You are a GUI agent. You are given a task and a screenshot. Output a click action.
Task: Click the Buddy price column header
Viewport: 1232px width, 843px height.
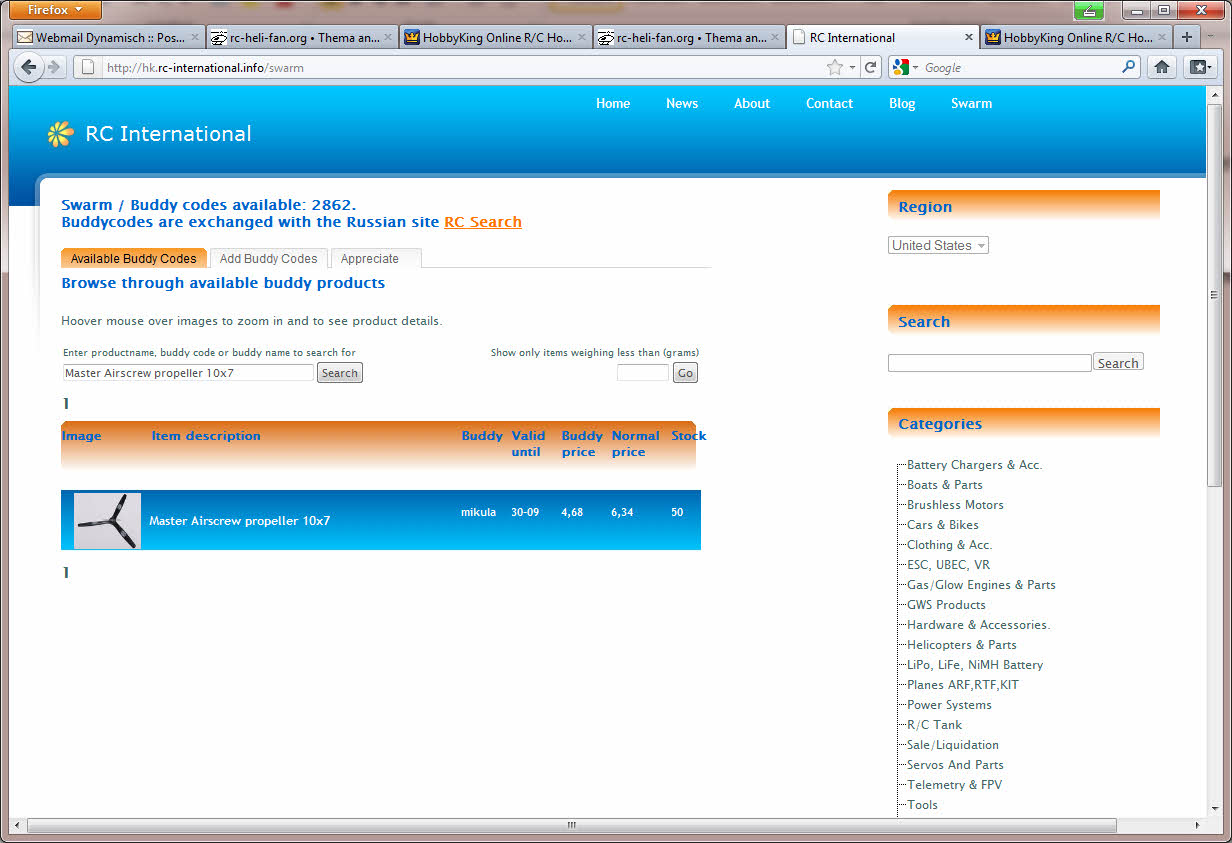(581, 444)
